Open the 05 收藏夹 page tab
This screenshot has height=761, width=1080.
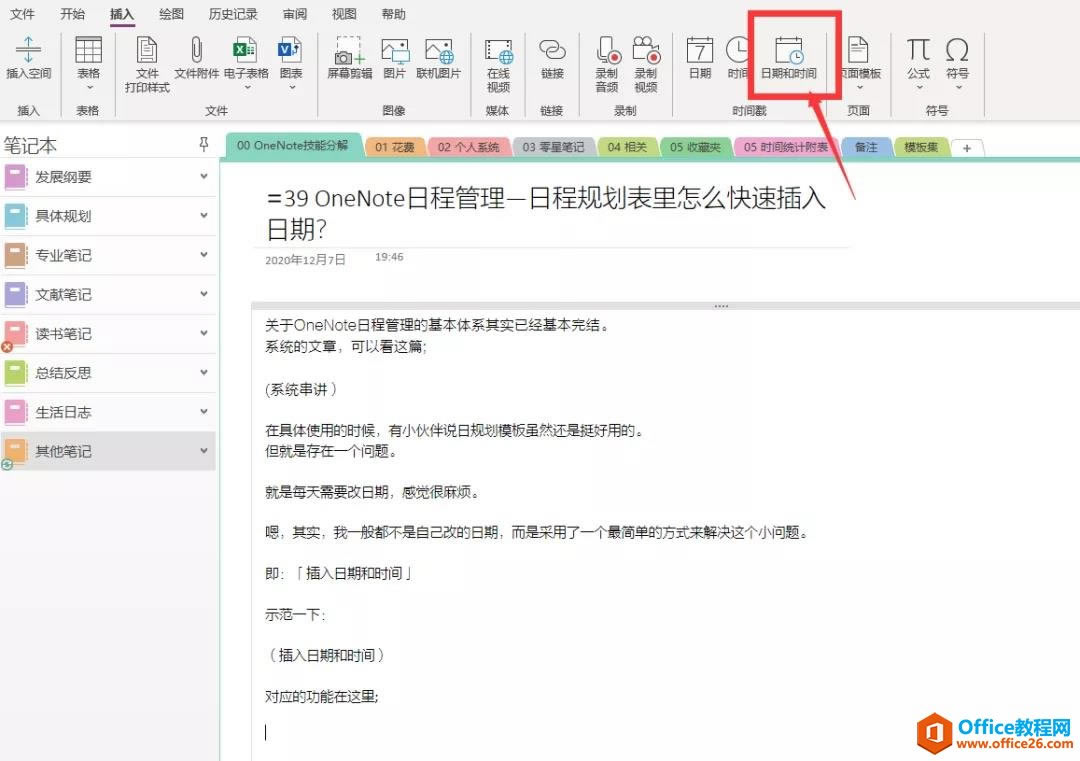point(697,145)
